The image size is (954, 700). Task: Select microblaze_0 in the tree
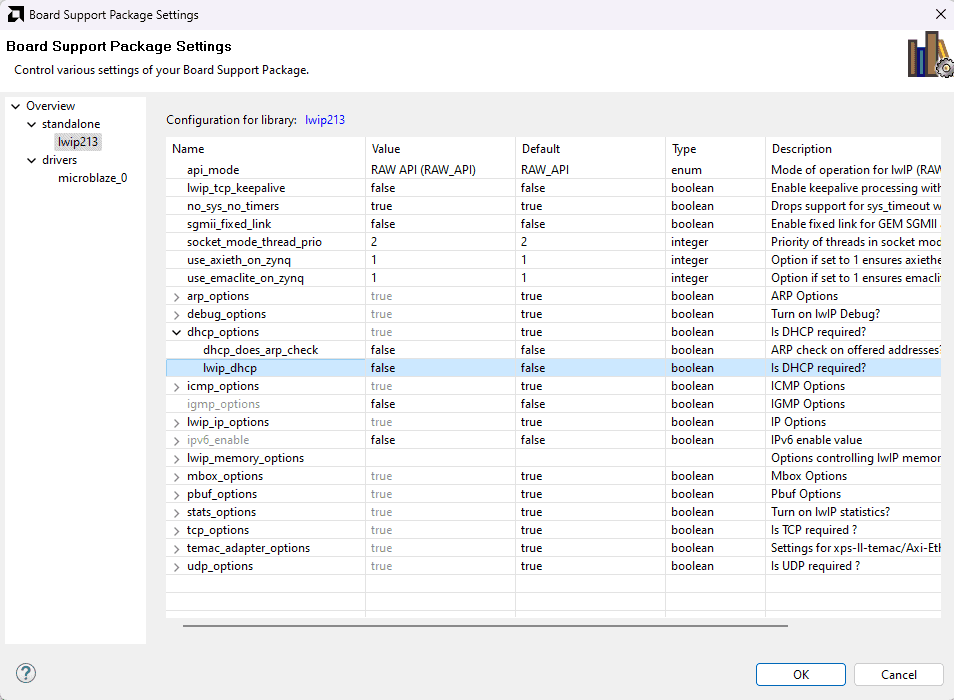click(x=92, y=178)
